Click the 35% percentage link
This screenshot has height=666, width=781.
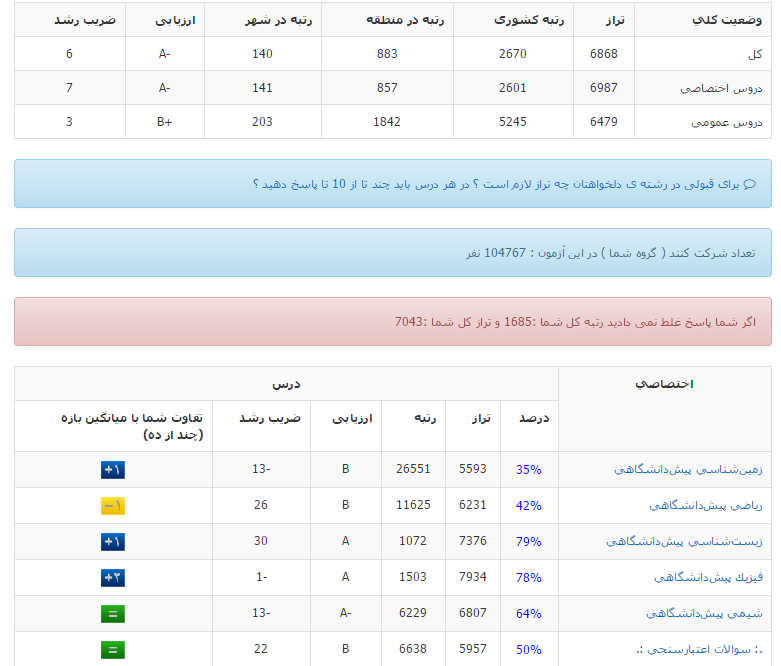pyautogui.click(x=528, y=470)
